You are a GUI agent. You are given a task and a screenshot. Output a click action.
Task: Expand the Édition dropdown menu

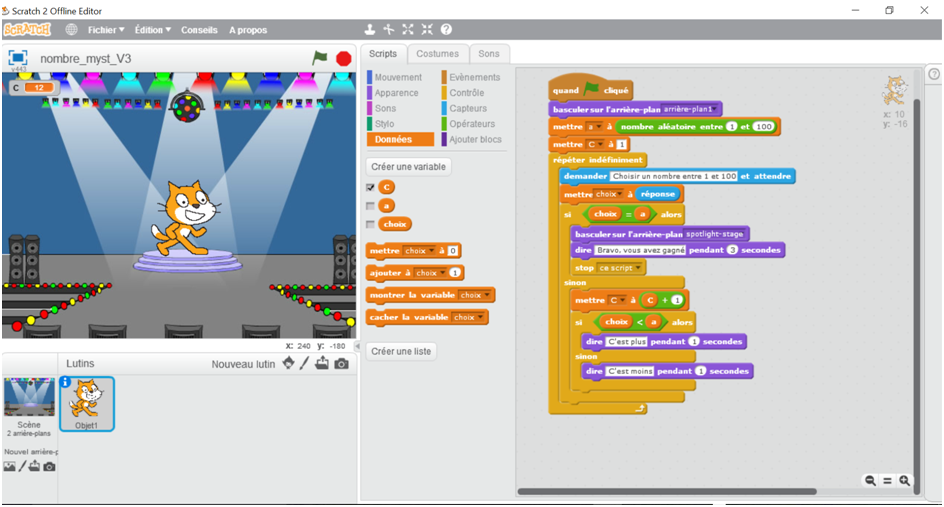153,30
